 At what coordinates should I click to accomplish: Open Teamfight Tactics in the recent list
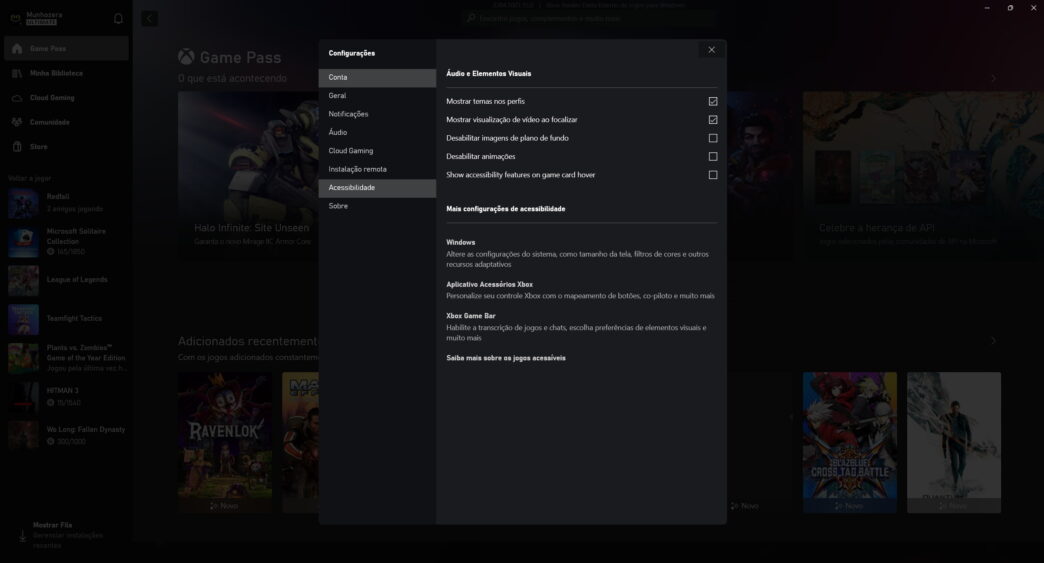67,319
